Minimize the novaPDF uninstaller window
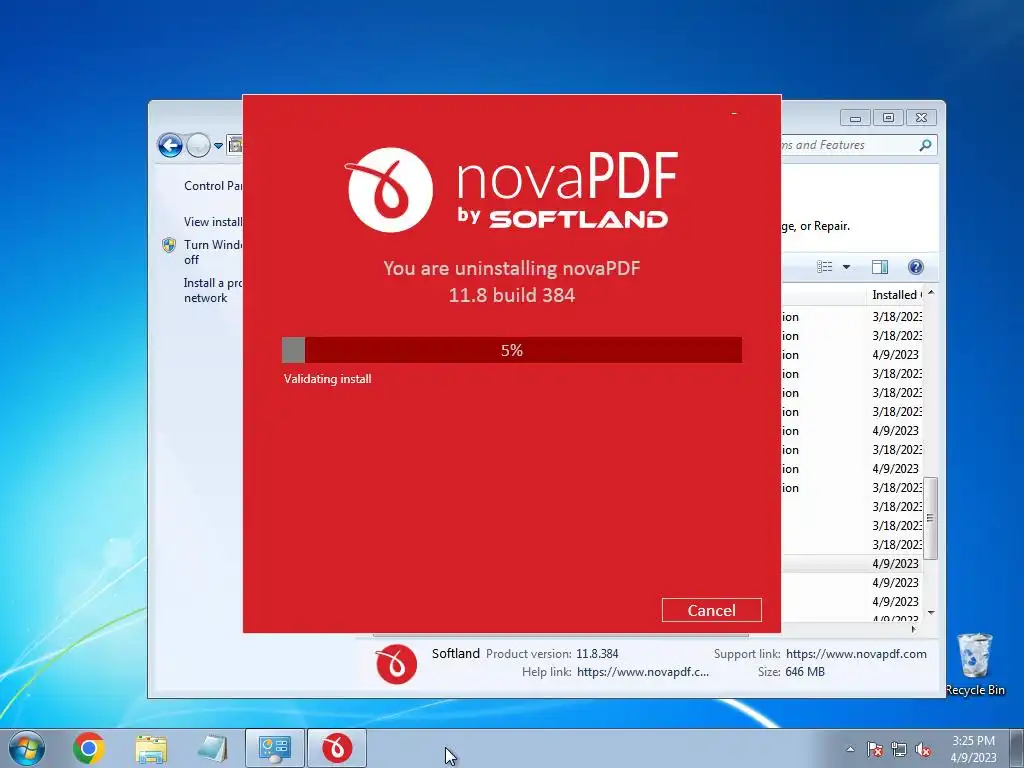 [x=734, y=114]
